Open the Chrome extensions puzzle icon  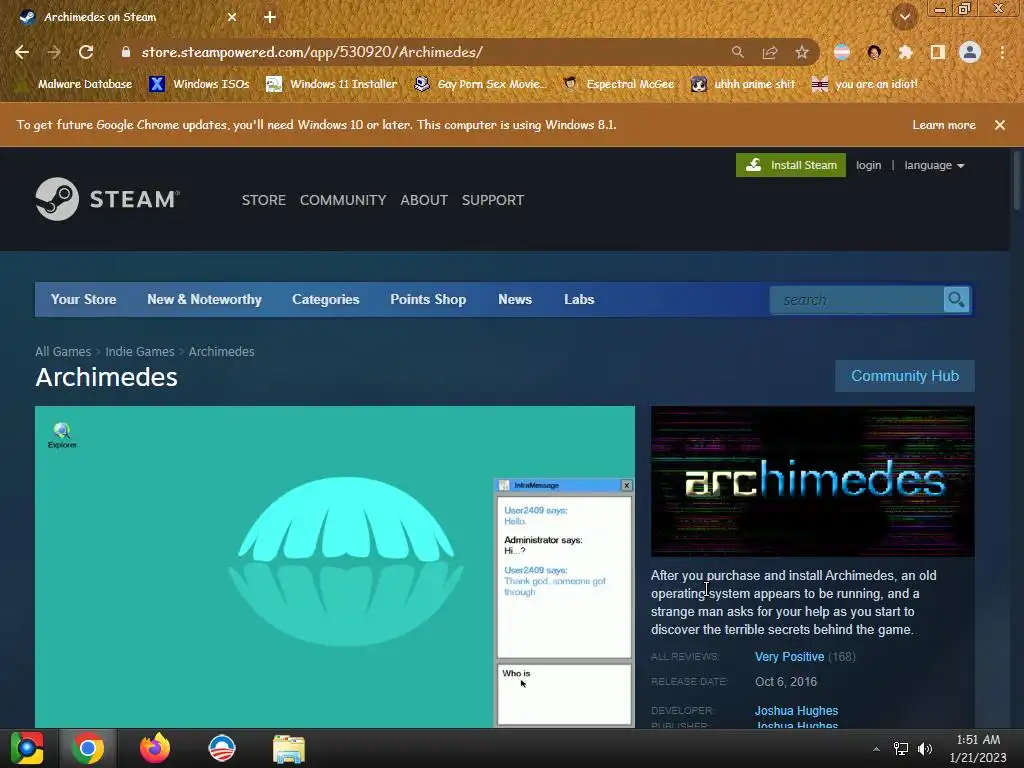[x=905, y=52]
